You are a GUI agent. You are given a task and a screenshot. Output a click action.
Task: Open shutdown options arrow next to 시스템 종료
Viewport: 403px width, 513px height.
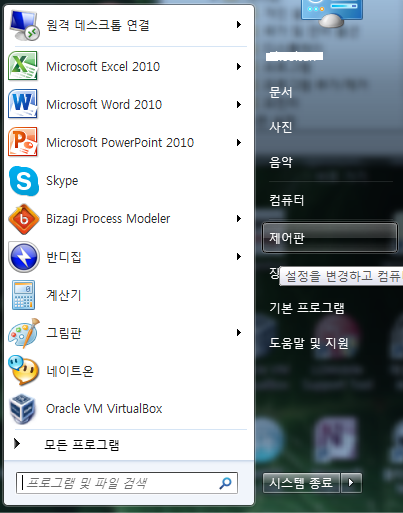[x=351, y=482]
